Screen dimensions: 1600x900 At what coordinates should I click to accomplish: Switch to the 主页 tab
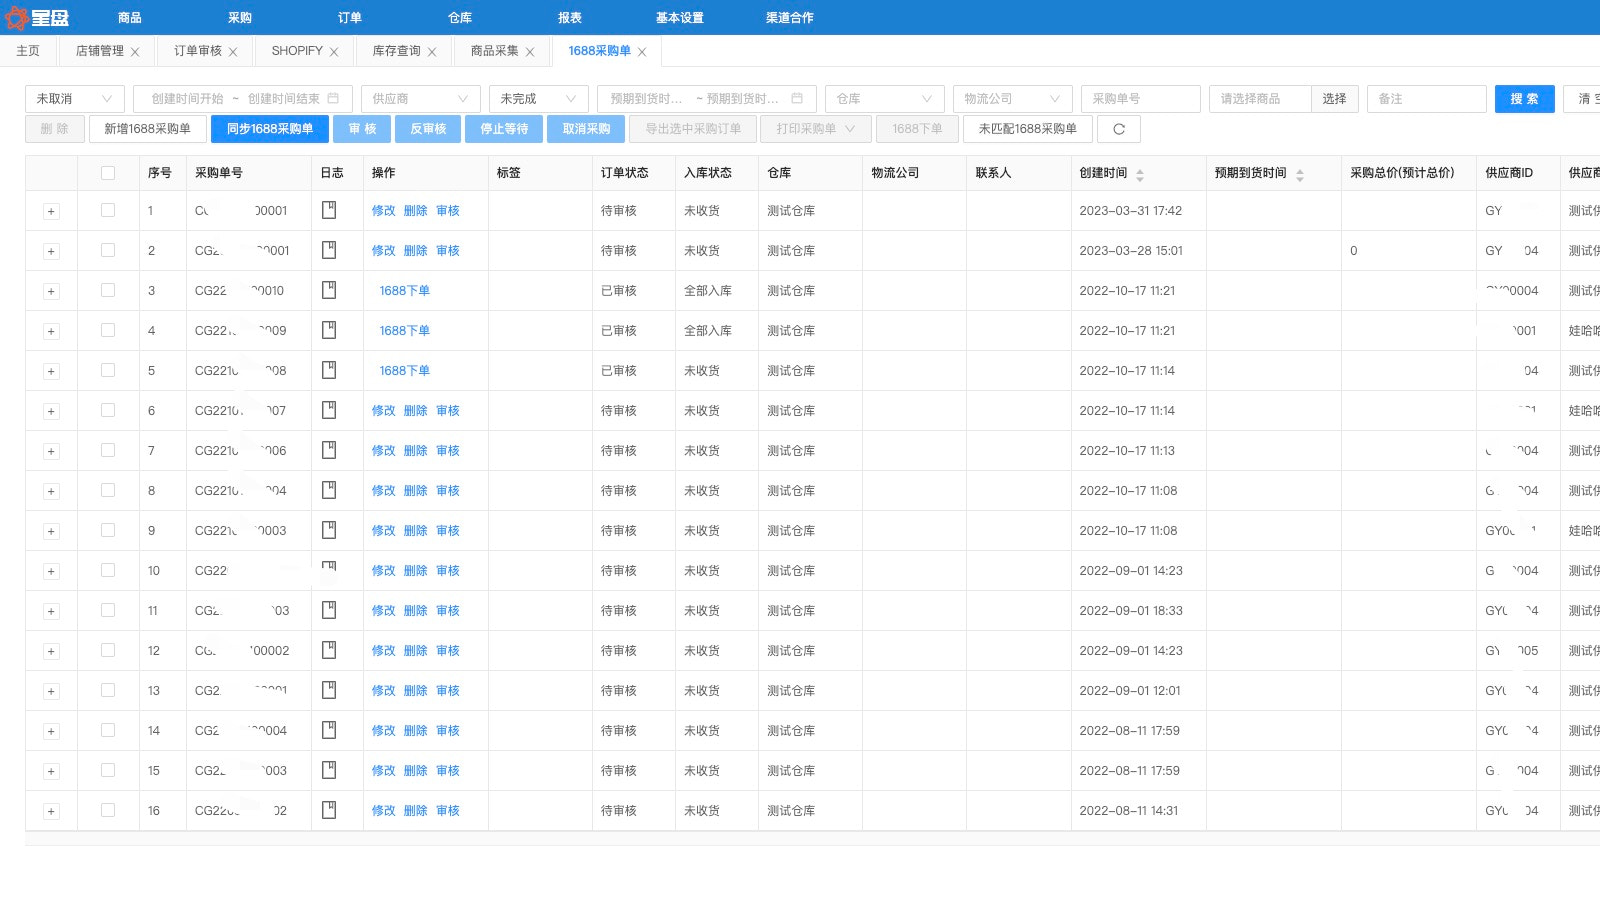tap(28, 51)
